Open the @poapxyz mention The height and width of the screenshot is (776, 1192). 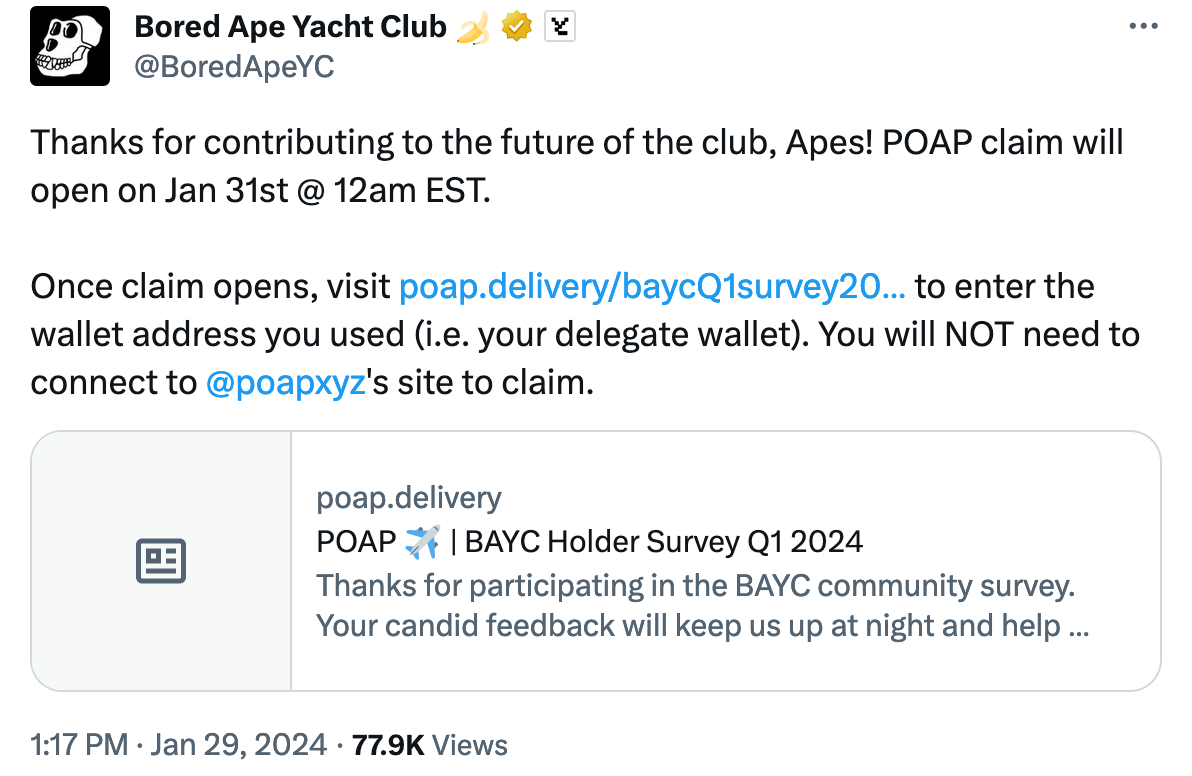[286, 383]
